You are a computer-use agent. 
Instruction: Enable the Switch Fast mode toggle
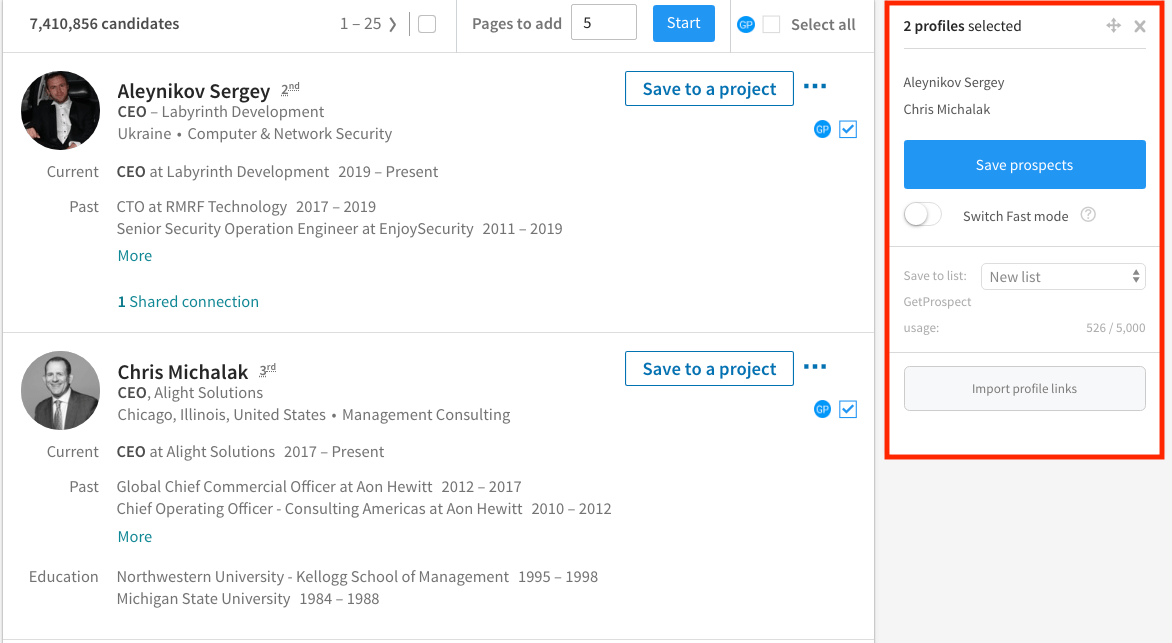(922, 215)
